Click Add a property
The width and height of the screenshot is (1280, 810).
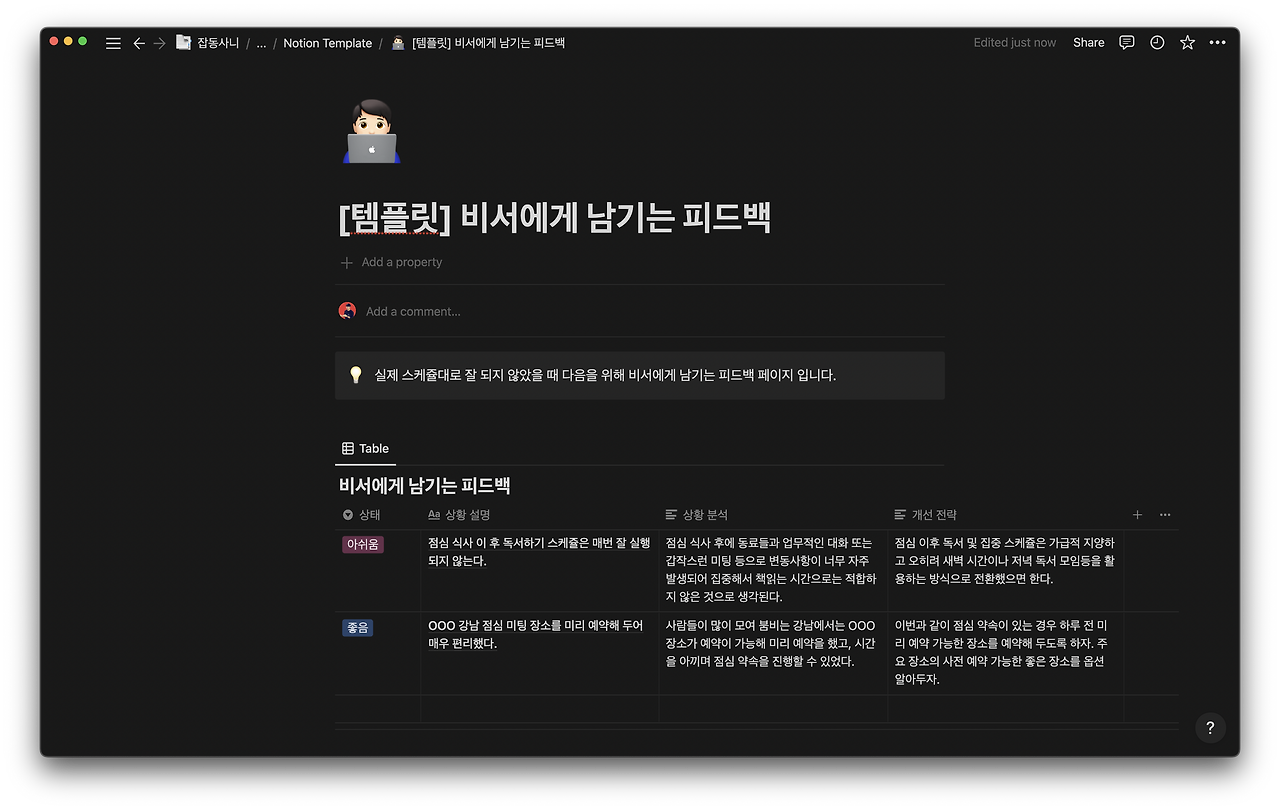tap(402, 262)
